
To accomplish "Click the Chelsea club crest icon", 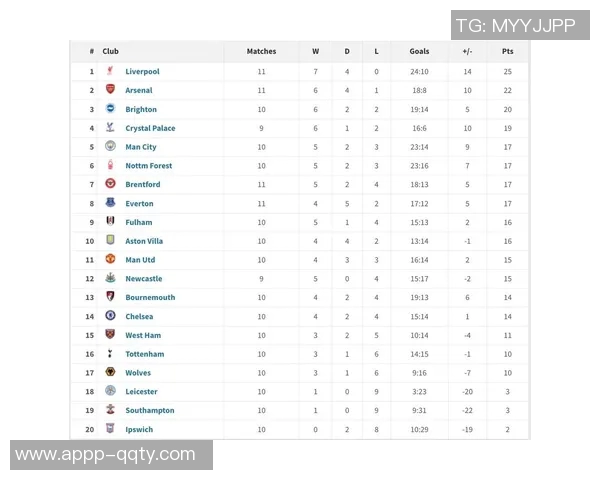I will 110,316.
